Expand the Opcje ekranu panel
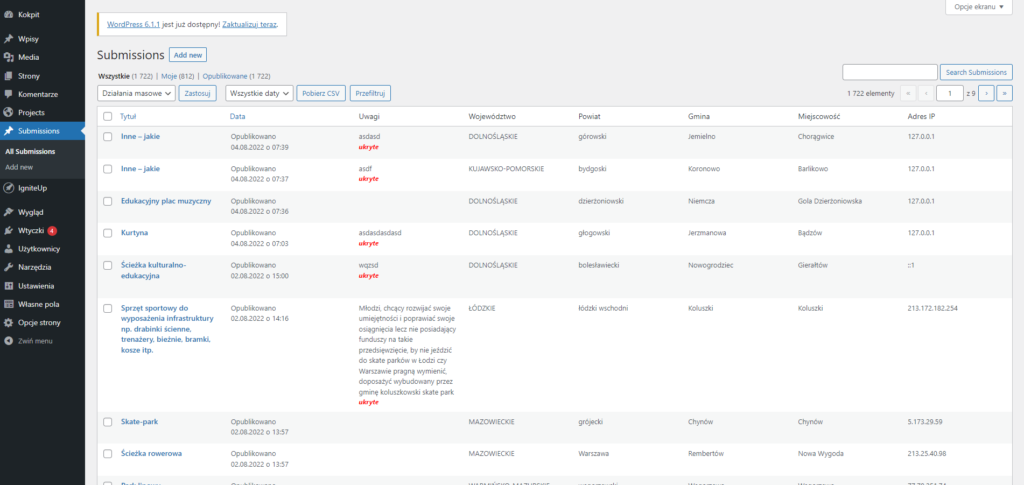 pos(978,7)
